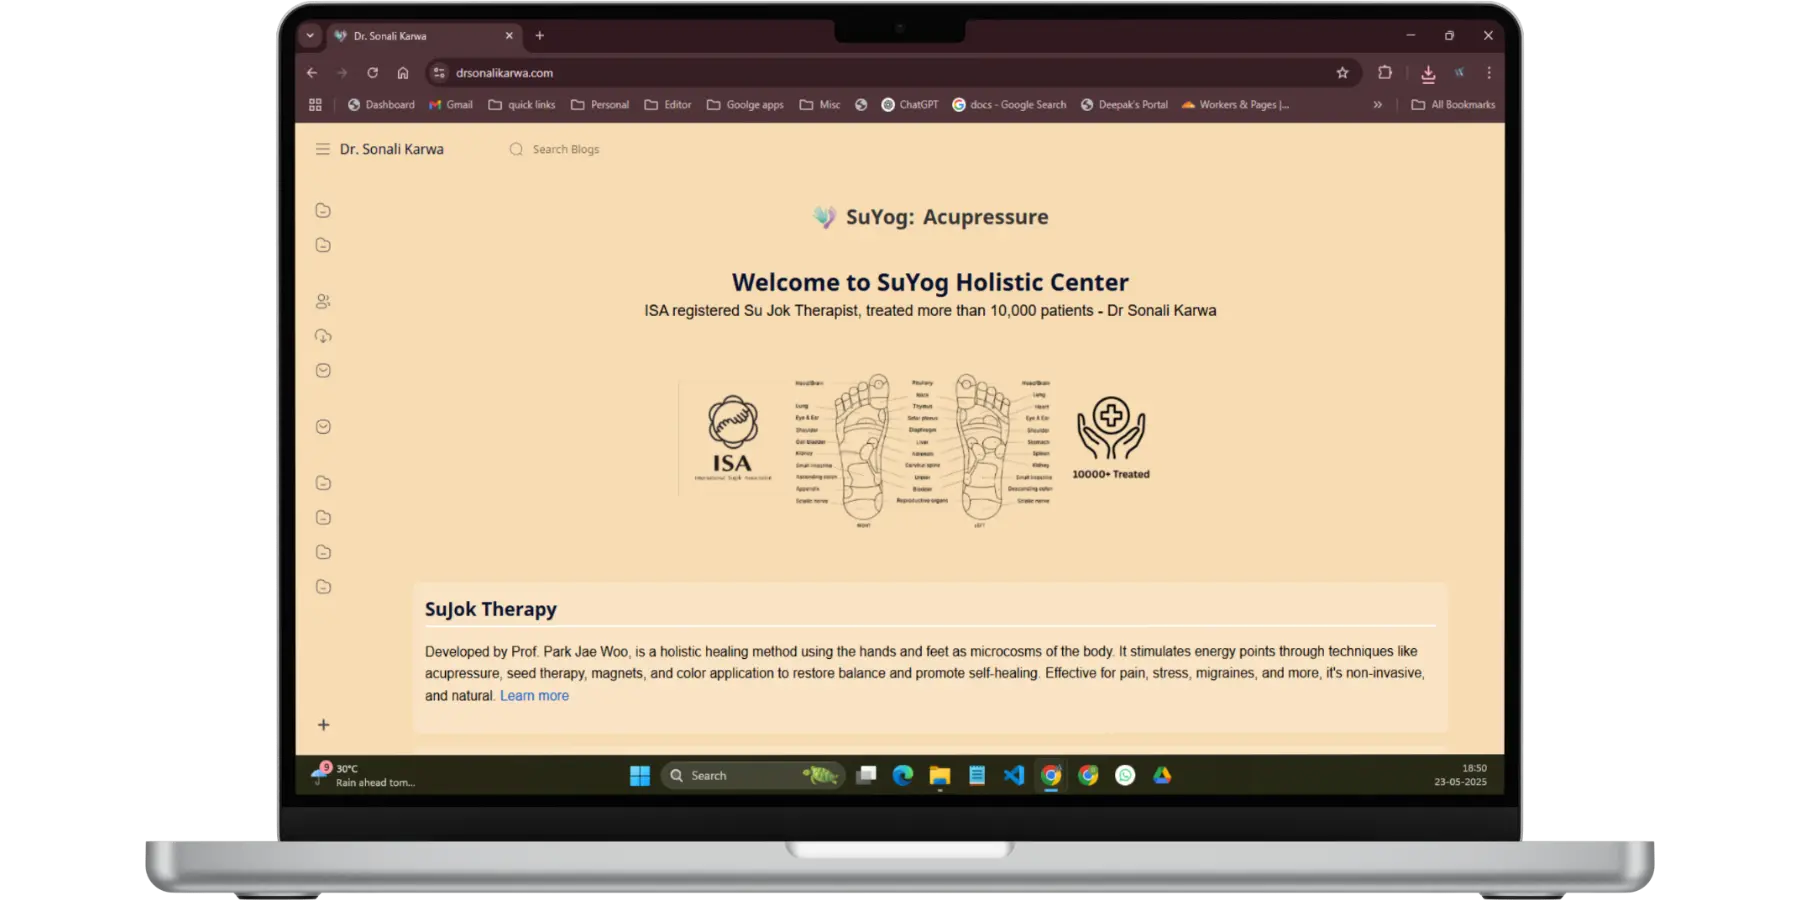Open the All Bookmarks folder
The image size is (1800, 900).
tap(1453, 104)
